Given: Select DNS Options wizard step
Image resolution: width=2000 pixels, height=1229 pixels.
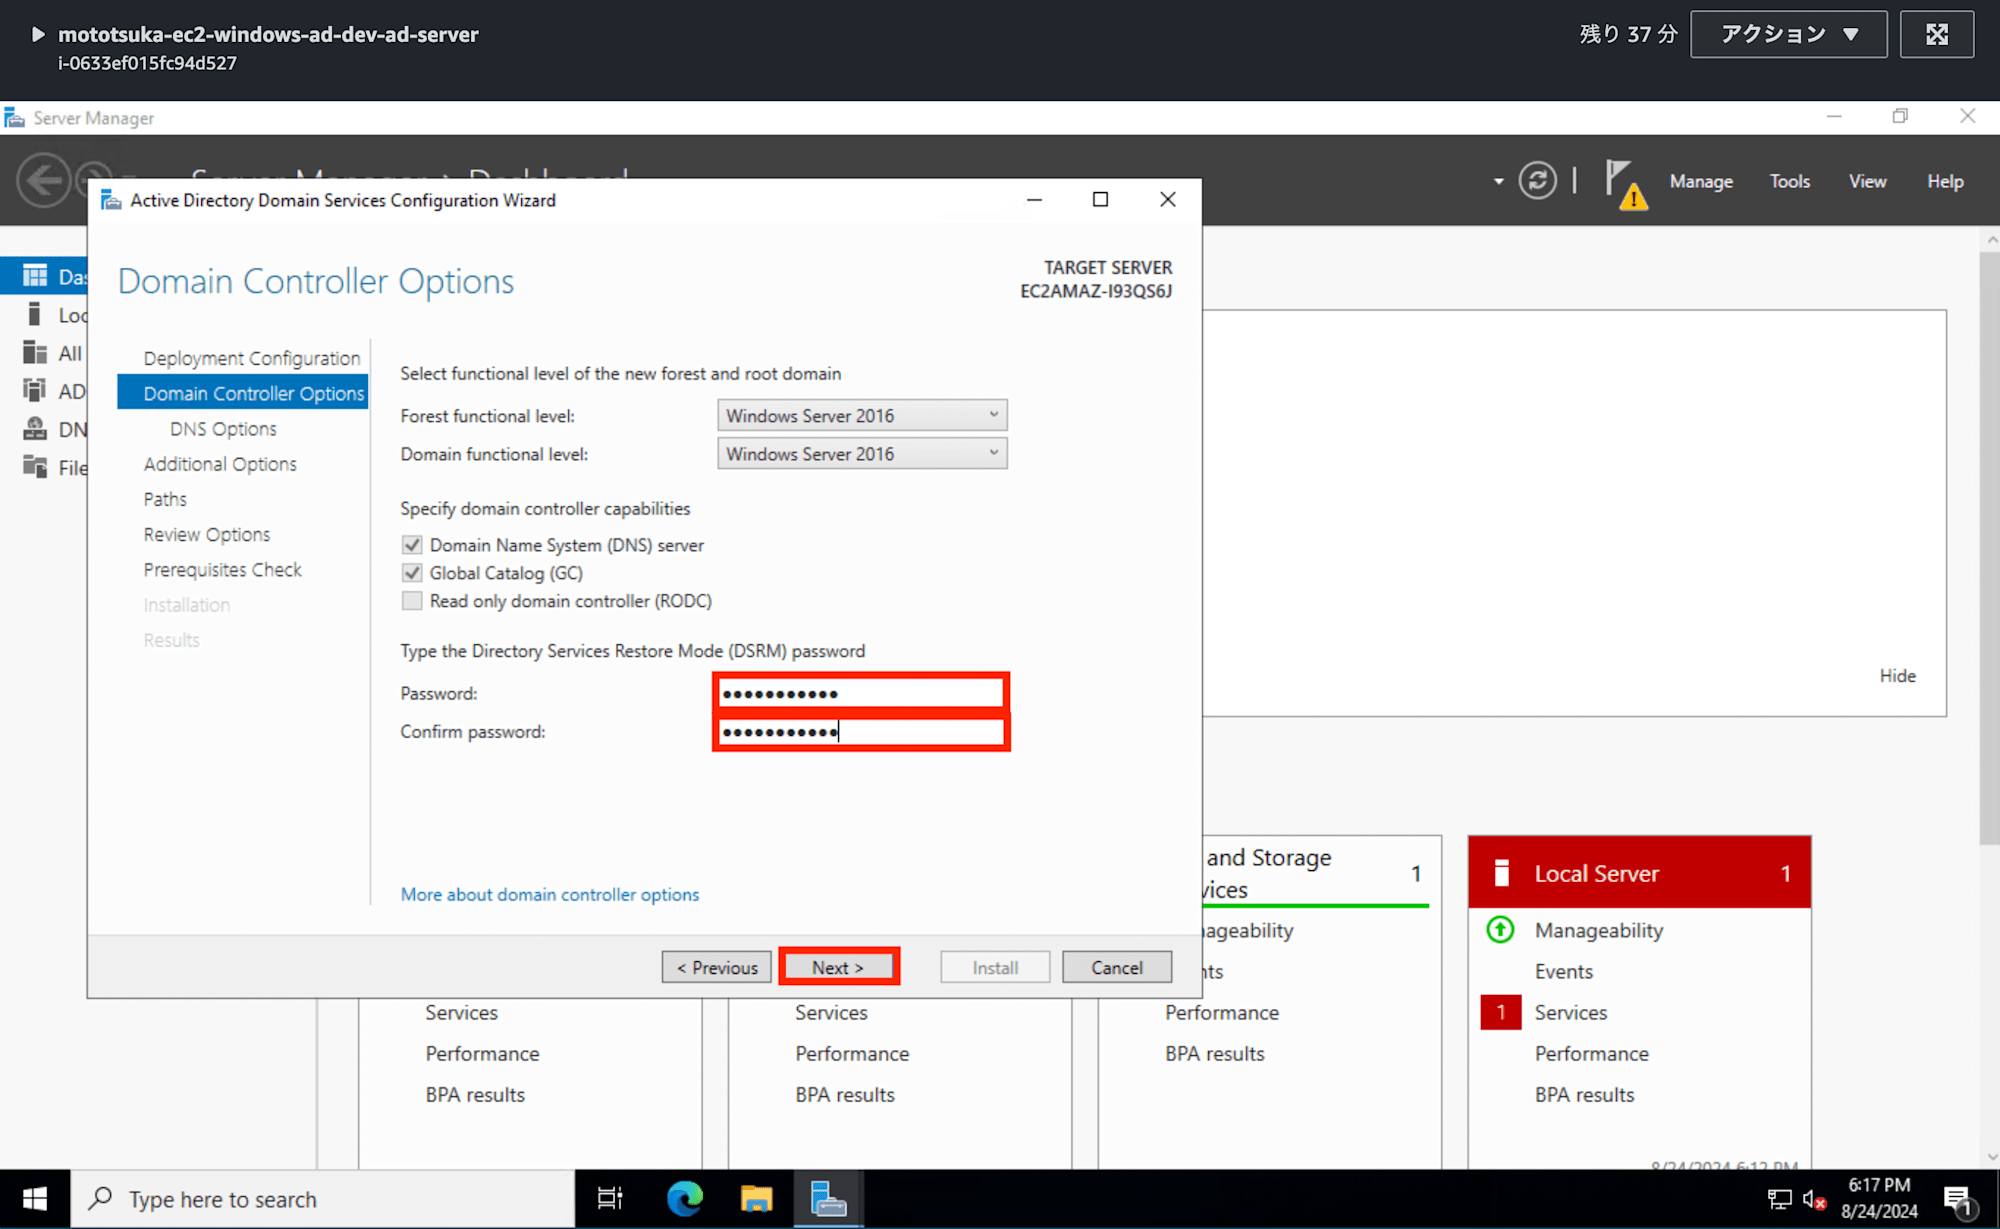Looking at the screenshot, I should click(223, 428).
